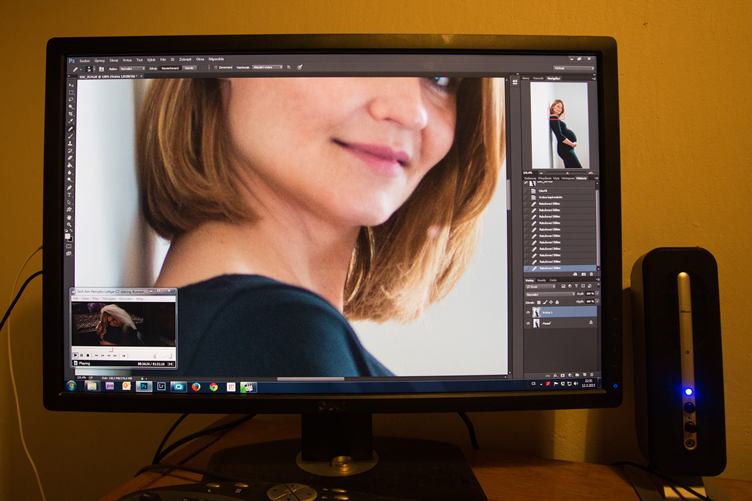
Task: Open the tool preset picker
Action: click(76, 69)
